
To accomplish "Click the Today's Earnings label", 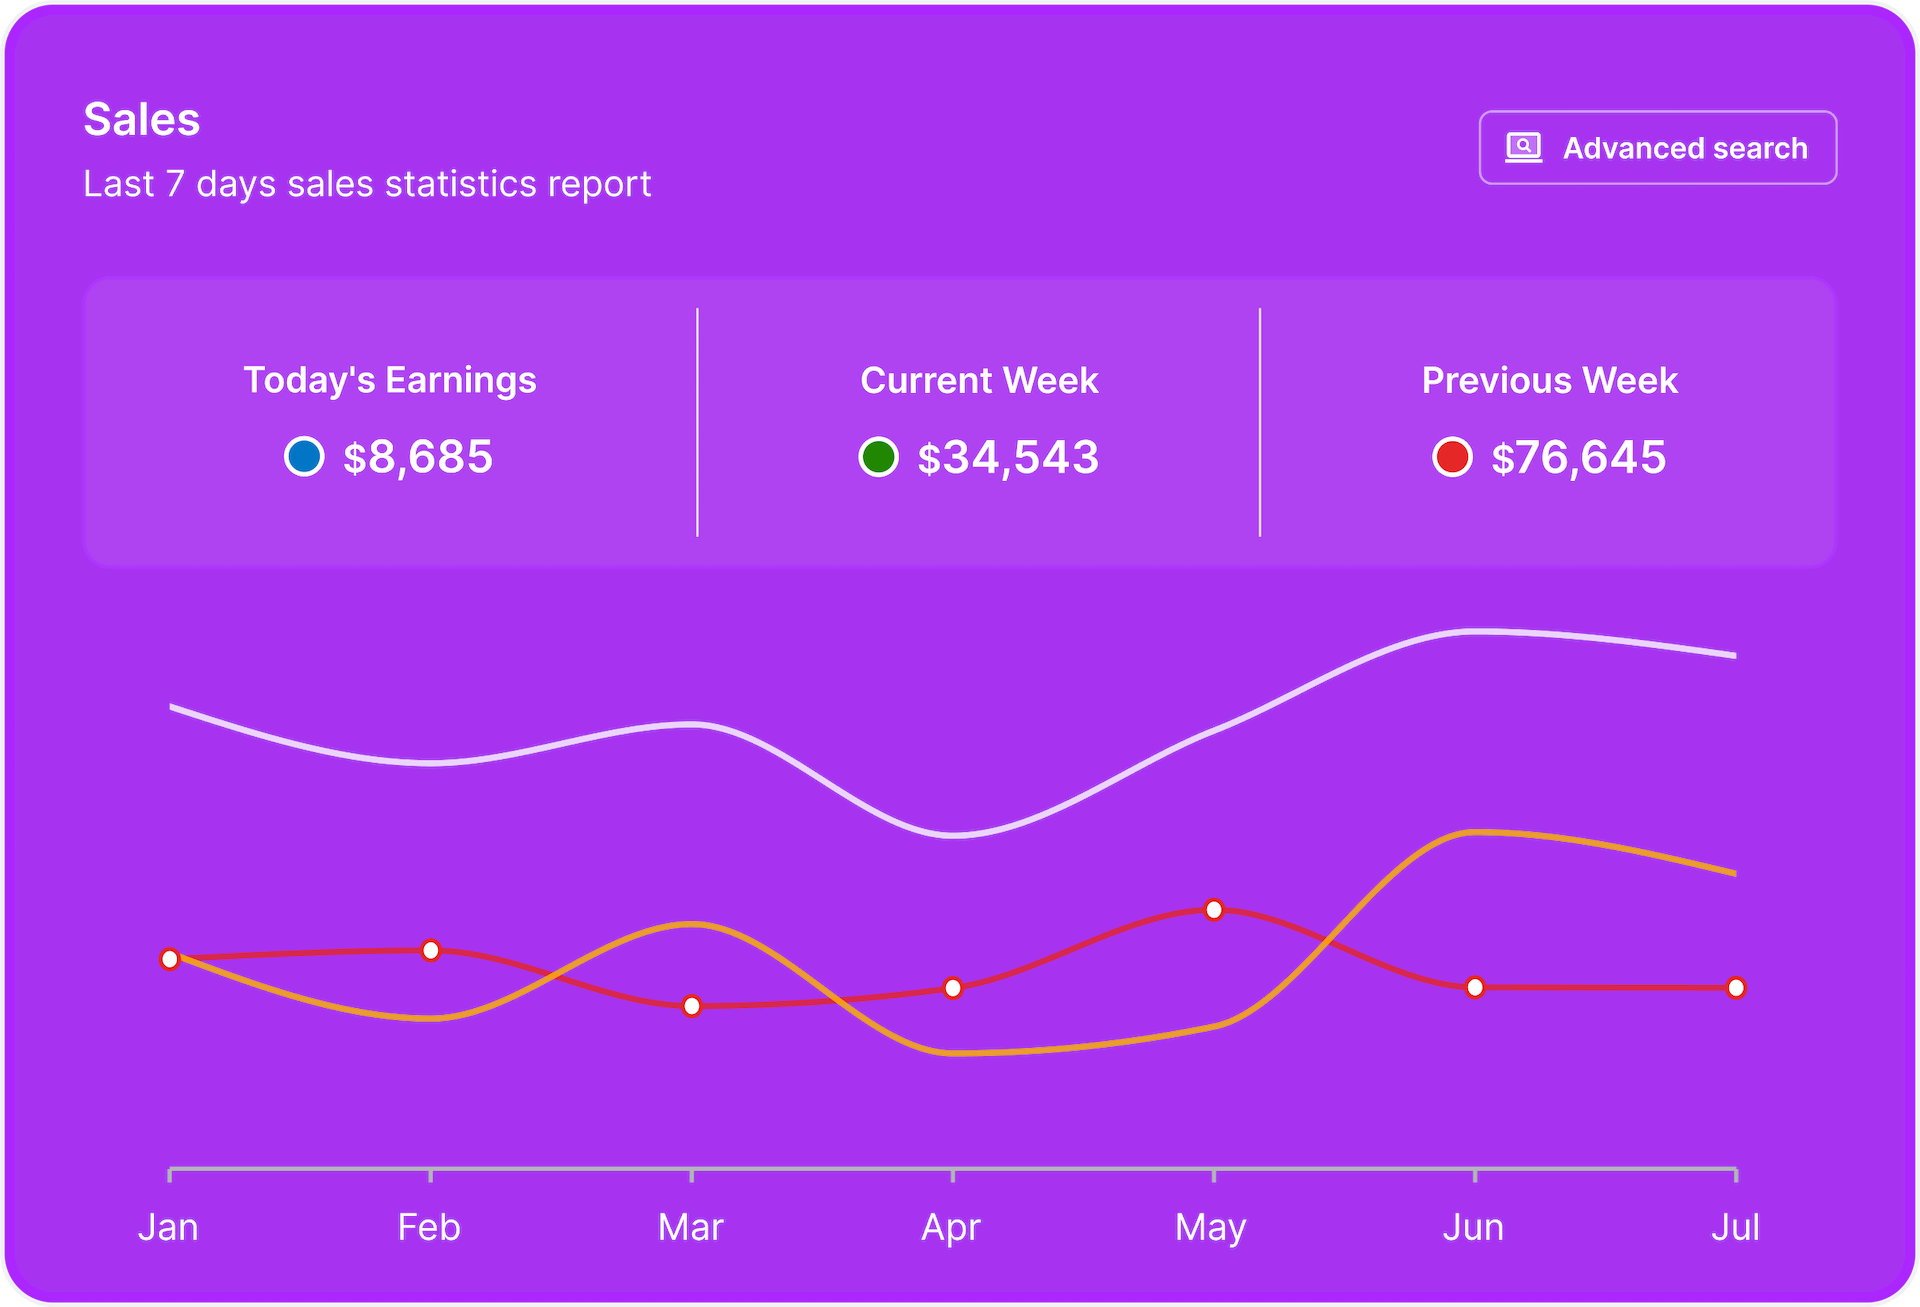I will click(390, 380).
